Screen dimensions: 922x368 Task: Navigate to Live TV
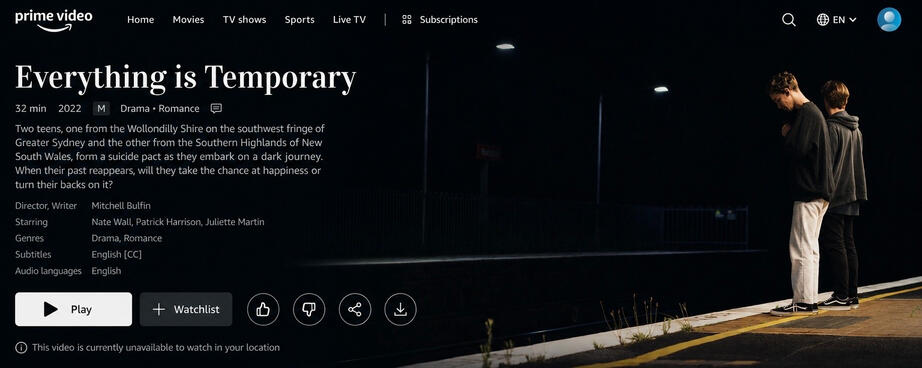349,19
